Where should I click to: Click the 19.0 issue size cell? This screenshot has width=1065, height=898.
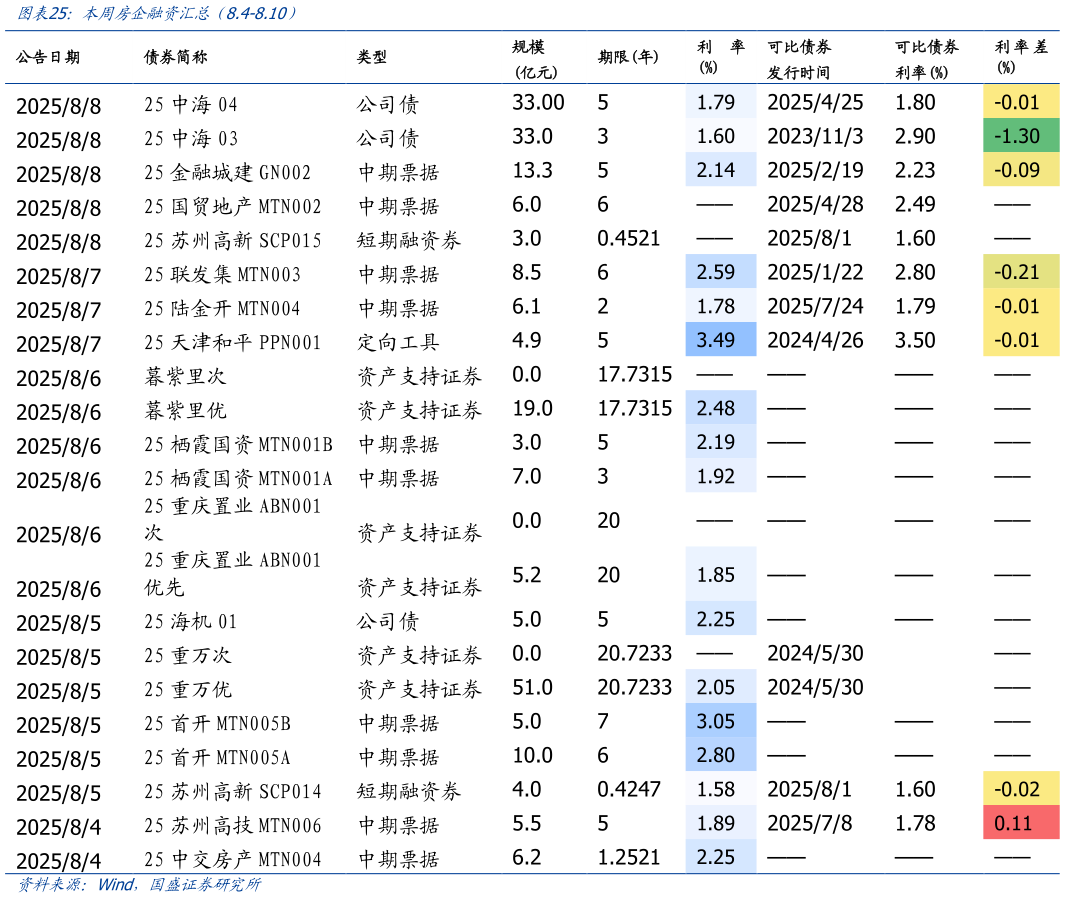(532, 408)
